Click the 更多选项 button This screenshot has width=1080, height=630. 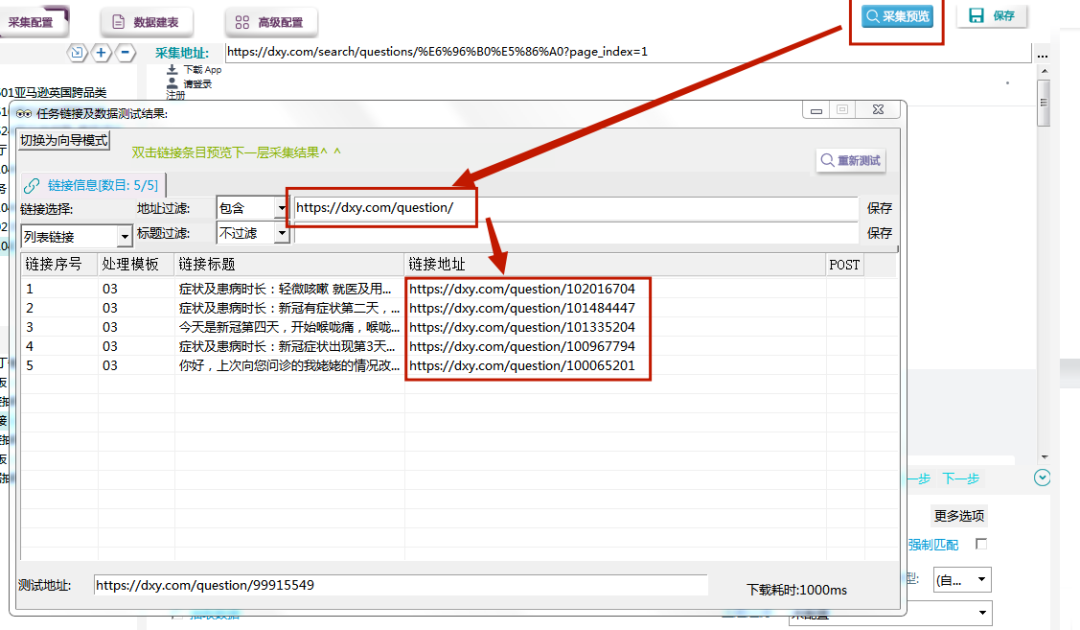point(959,516)
